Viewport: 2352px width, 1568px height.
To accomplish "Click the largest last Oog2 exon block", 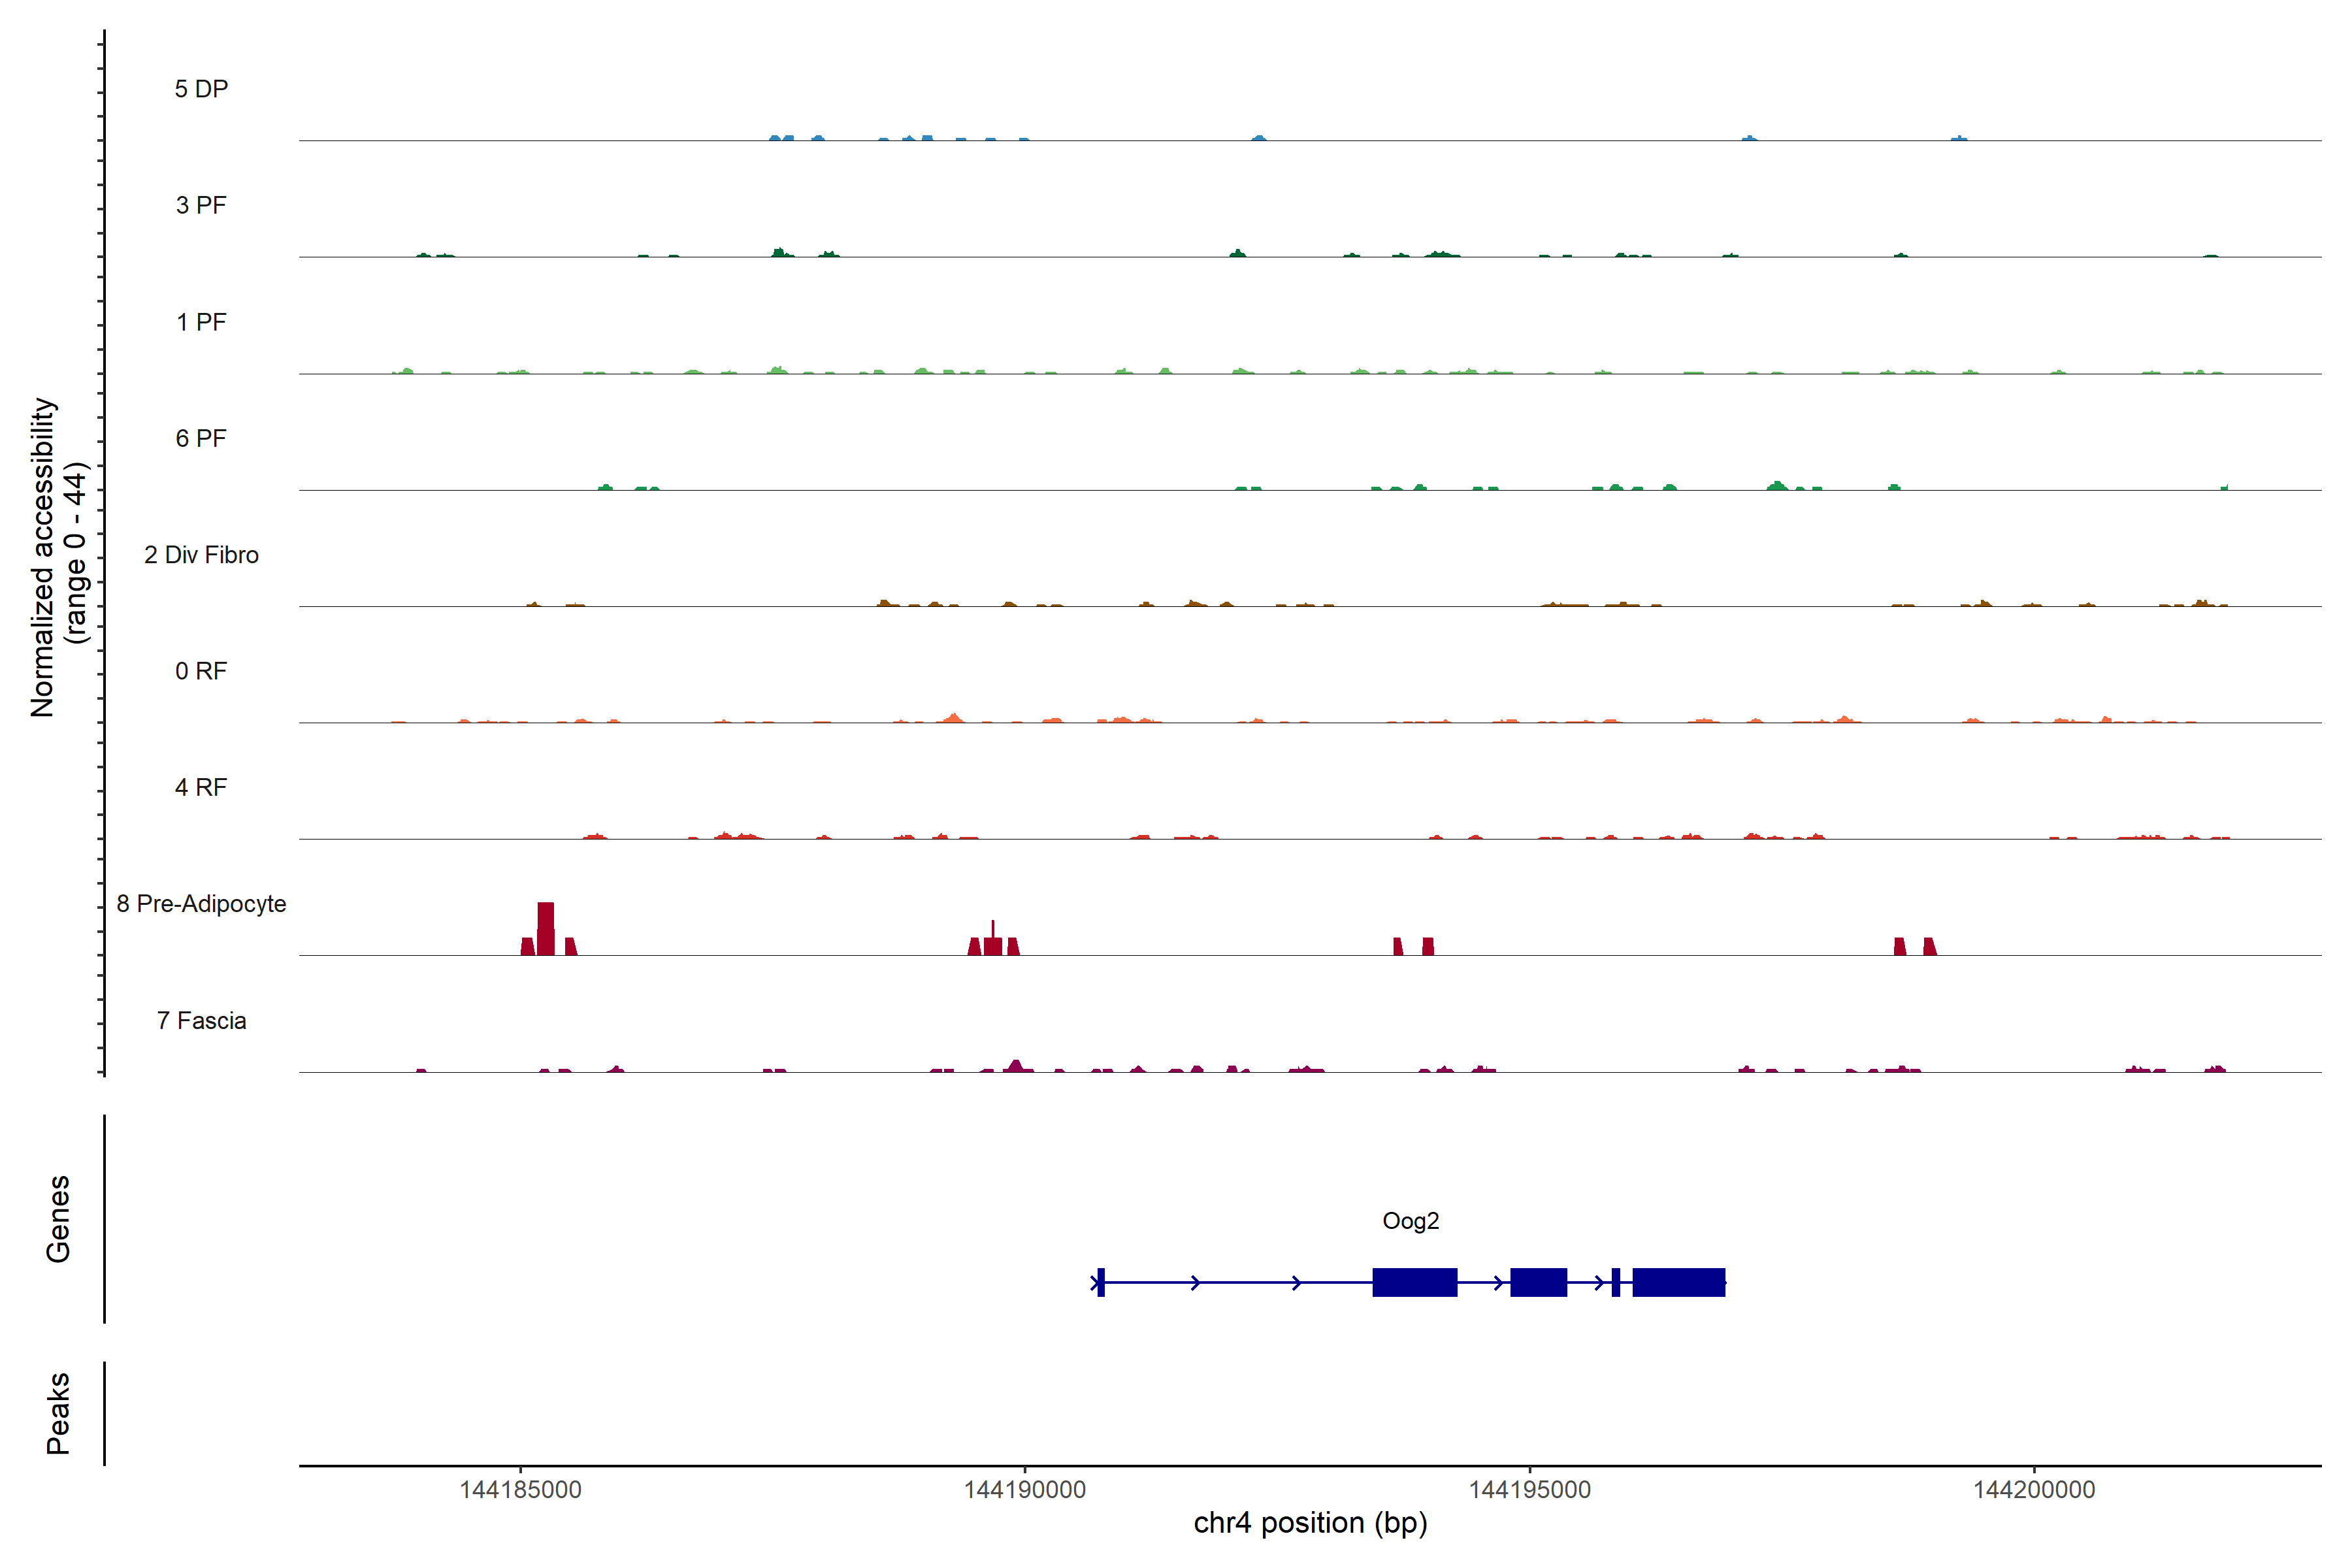I will pos(1678,1282).
